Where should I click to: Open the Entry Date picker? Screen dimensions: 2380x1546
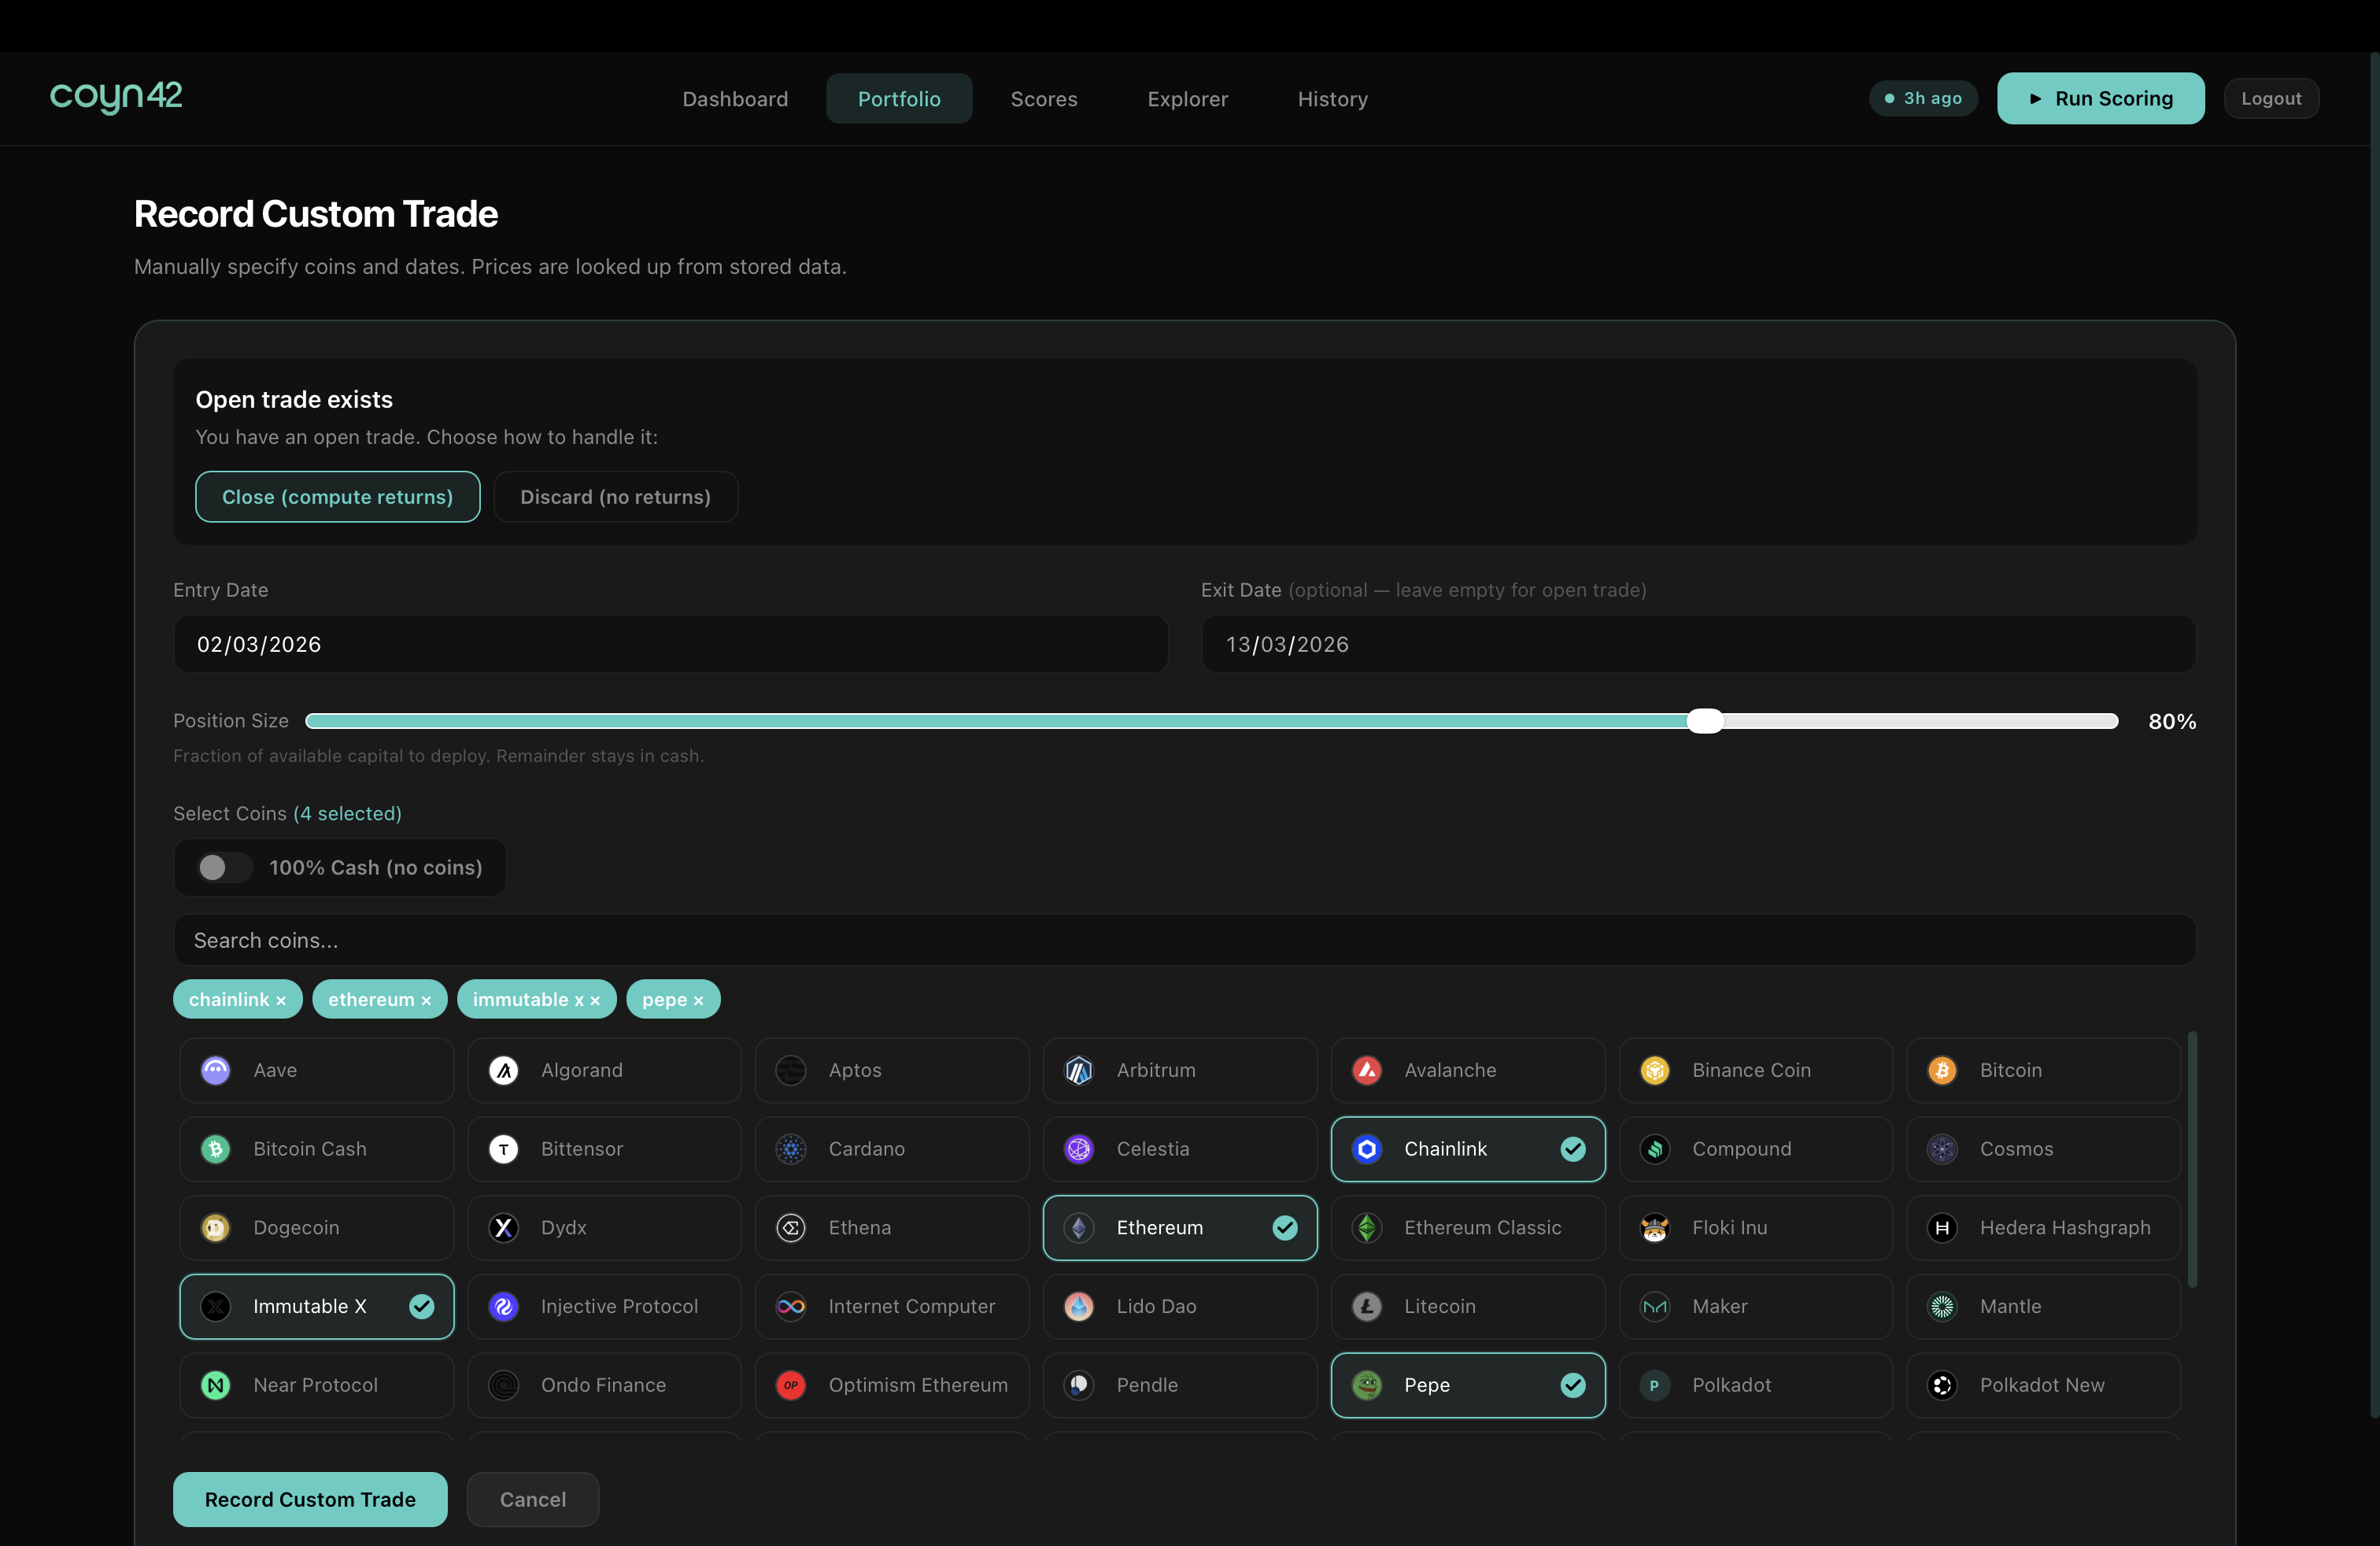[668, 644]
